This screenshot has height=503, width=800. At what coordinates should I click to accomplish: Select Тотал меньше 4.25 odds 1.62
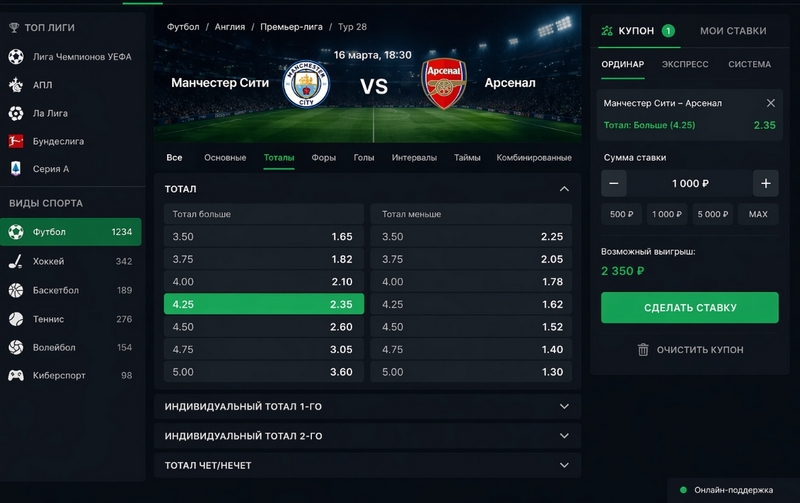pyautogui.click(x=471, y=304)
